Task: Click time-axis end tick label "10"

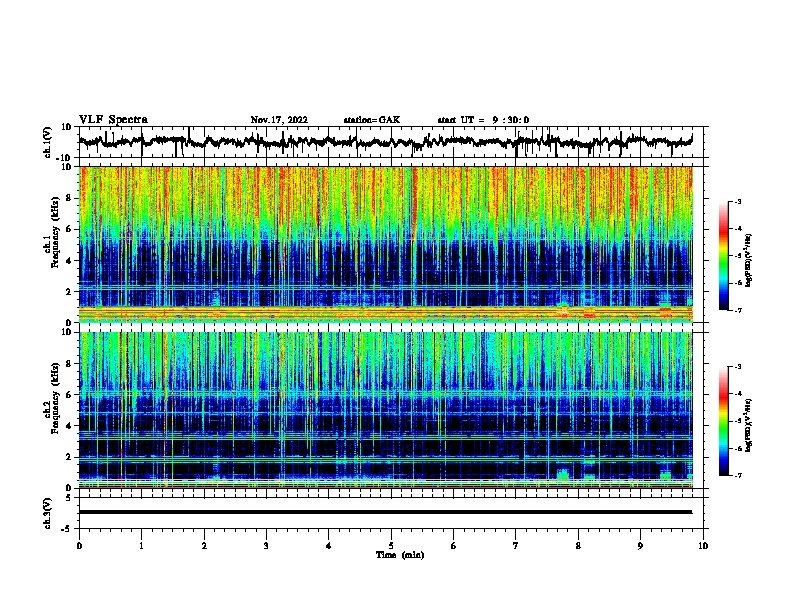Action: click(703, 546)
